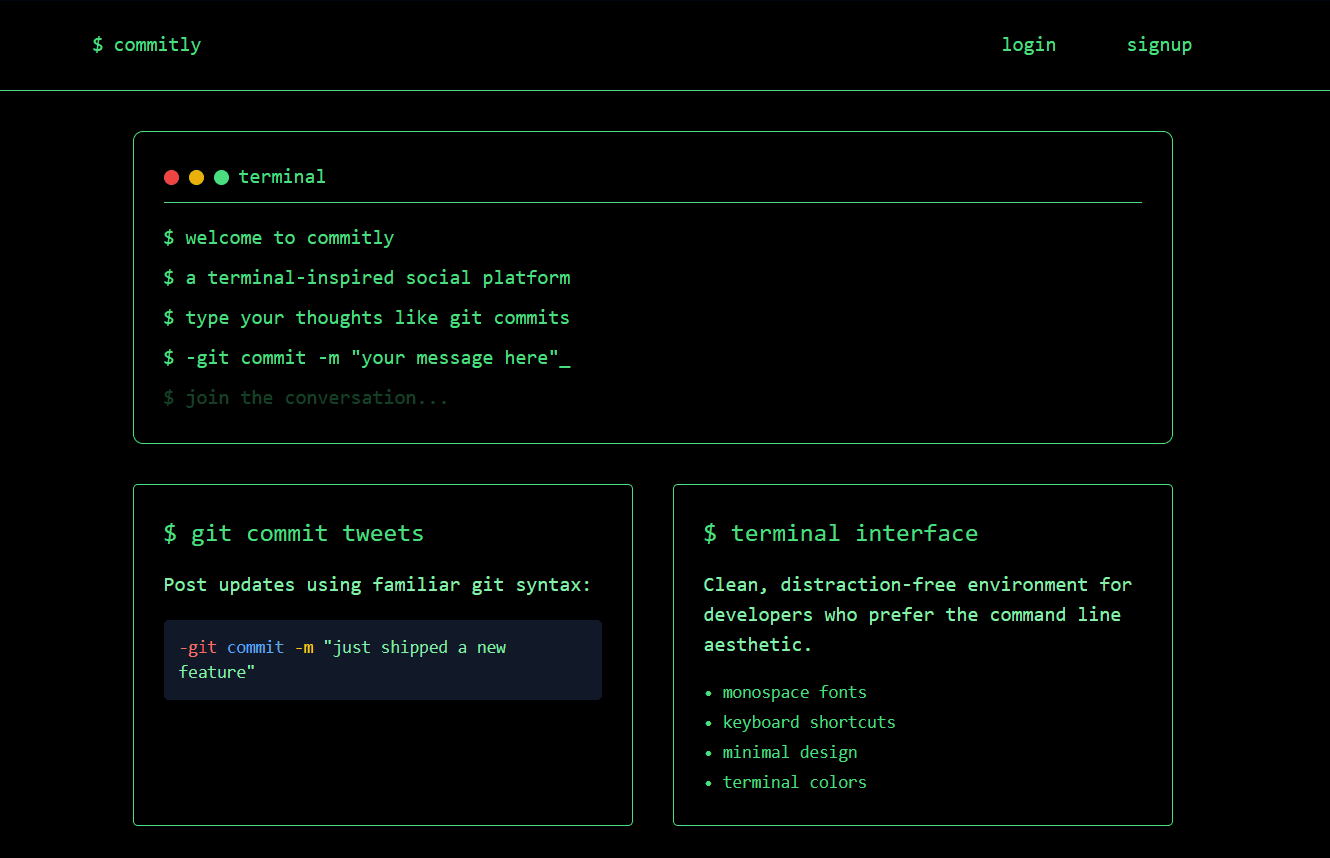
Task: Open the login page
Action: tap(1028, 45)
